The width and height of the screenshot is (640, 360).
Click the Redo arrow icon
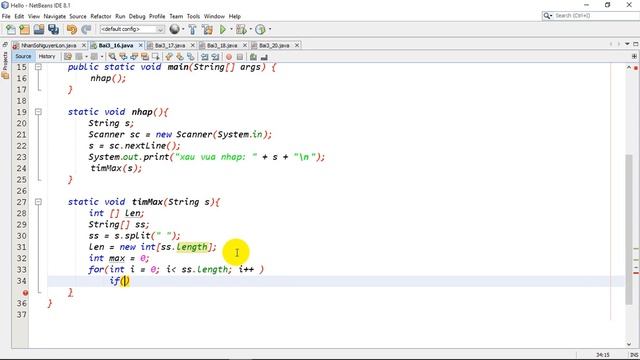(x=86, y=29)
